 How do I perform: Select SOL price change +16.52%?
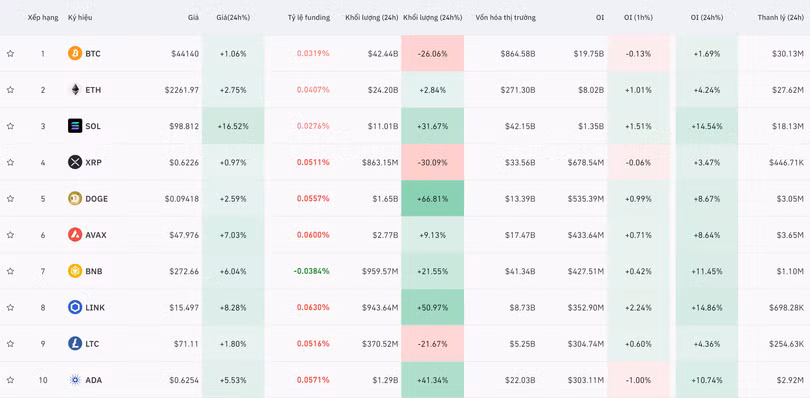coord(233,126)
